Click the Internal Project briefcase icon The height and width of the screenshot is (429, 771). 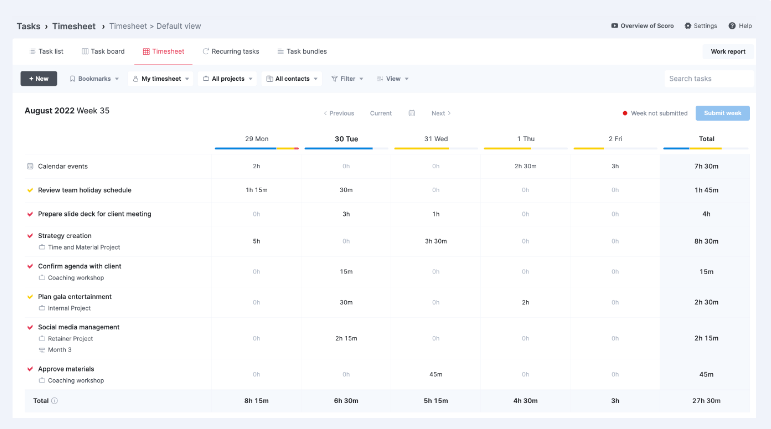42,308
